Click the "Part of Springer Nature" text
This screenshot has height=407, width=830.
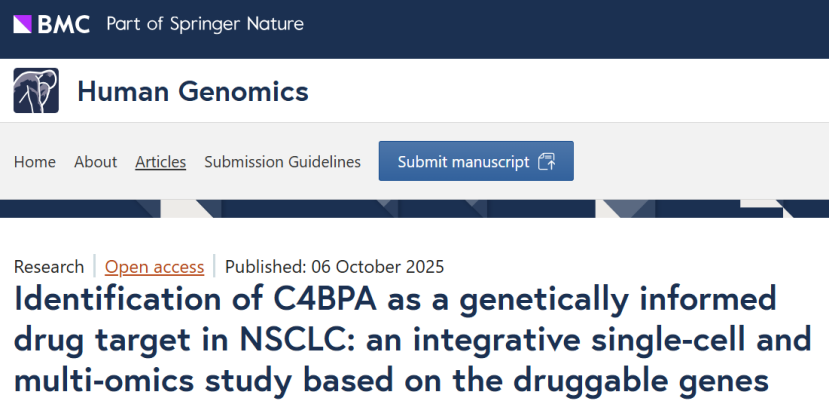tap(205, 24)
